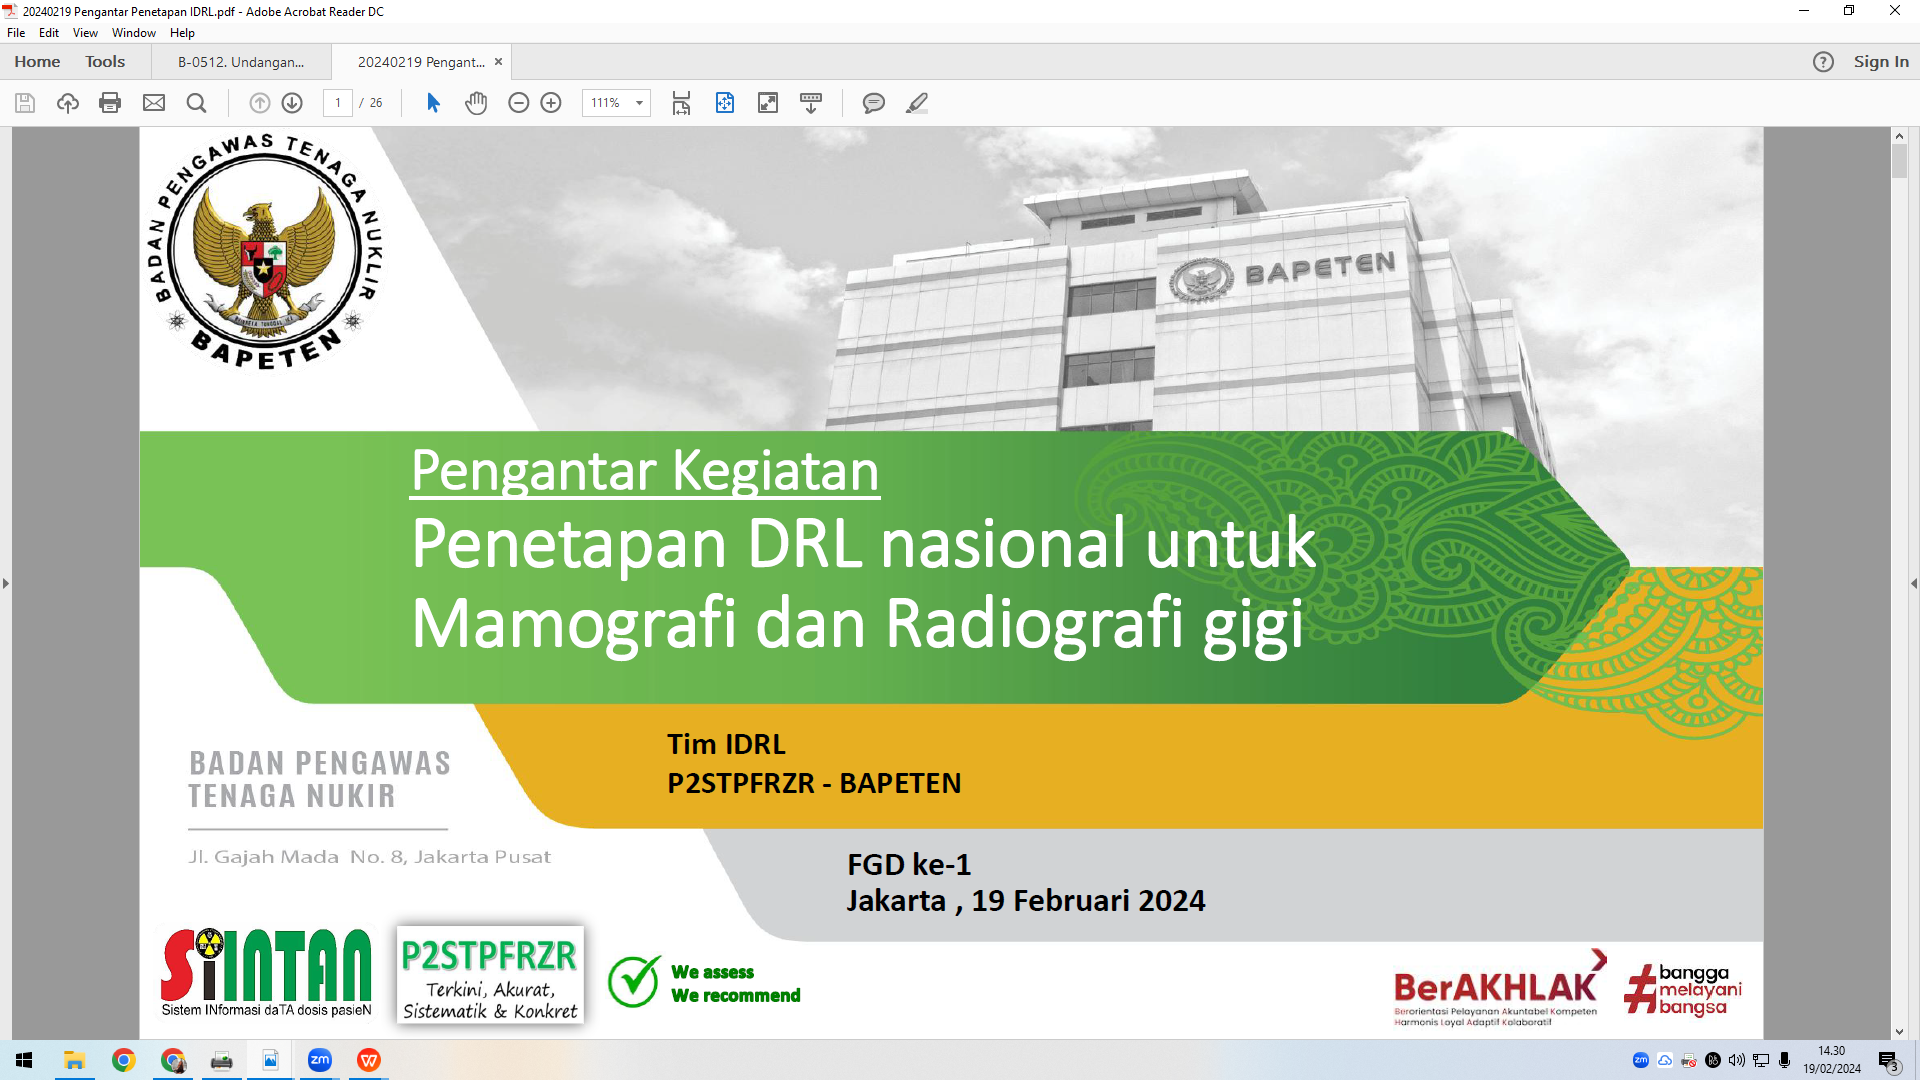
Task: Expand the right tools pane arrow
Action: [1914, 583]
